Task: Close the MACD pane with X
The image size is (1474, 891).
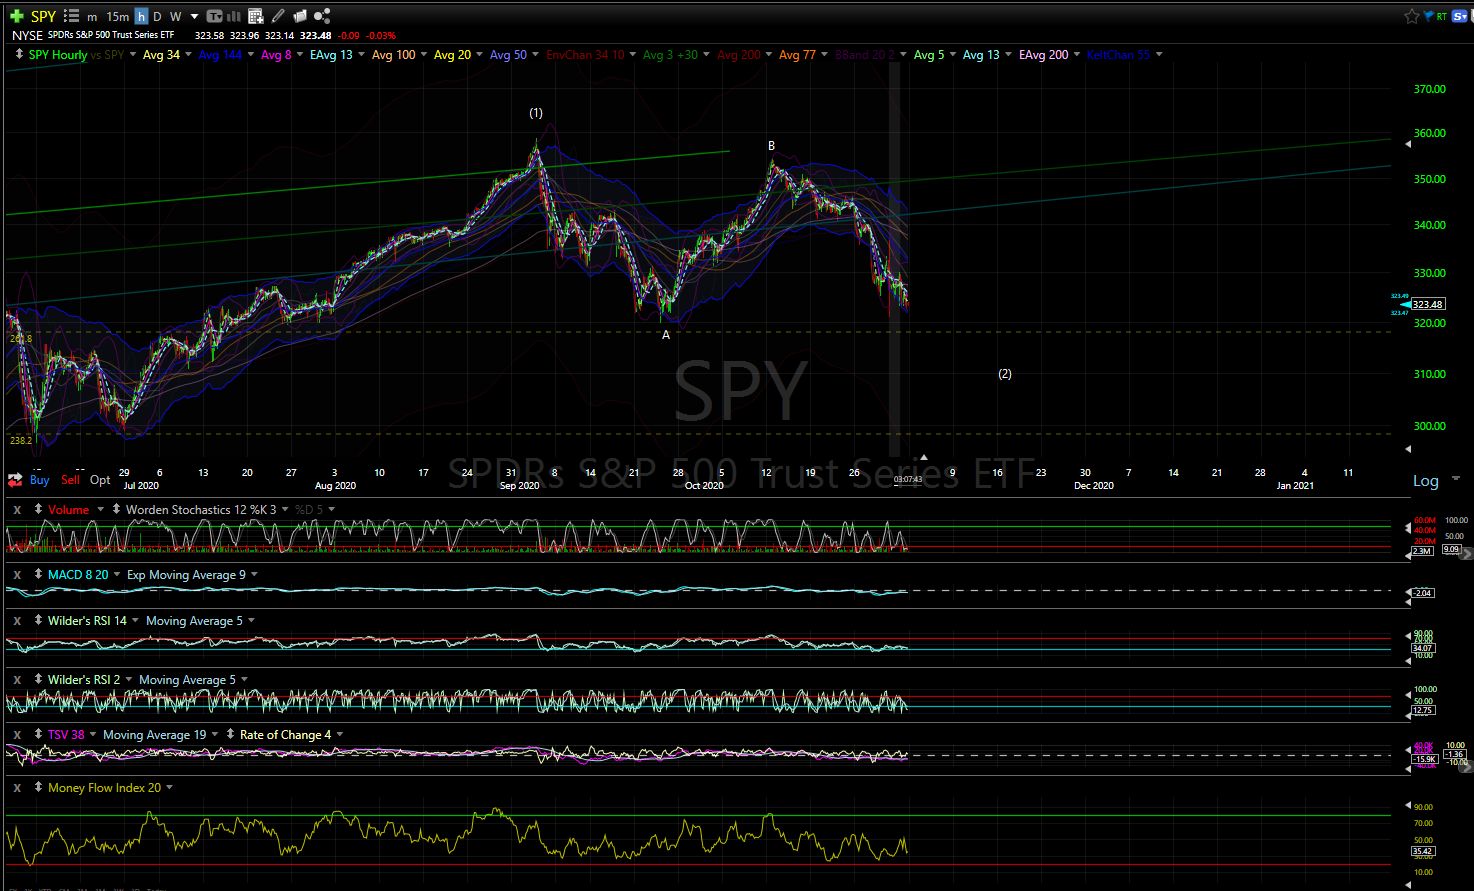Action: [17, 575]
